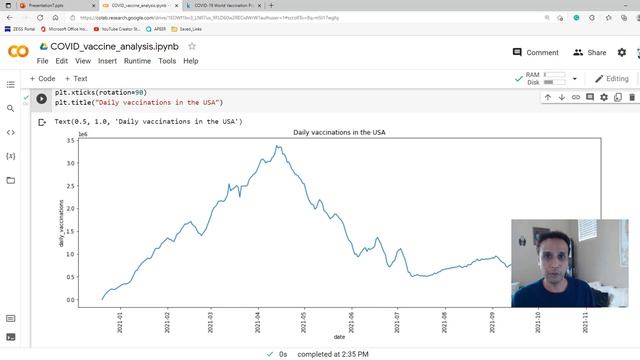
Task: Click the completed at 2:35 PM status
Action: pyautogui.click(x=333, y=354)
